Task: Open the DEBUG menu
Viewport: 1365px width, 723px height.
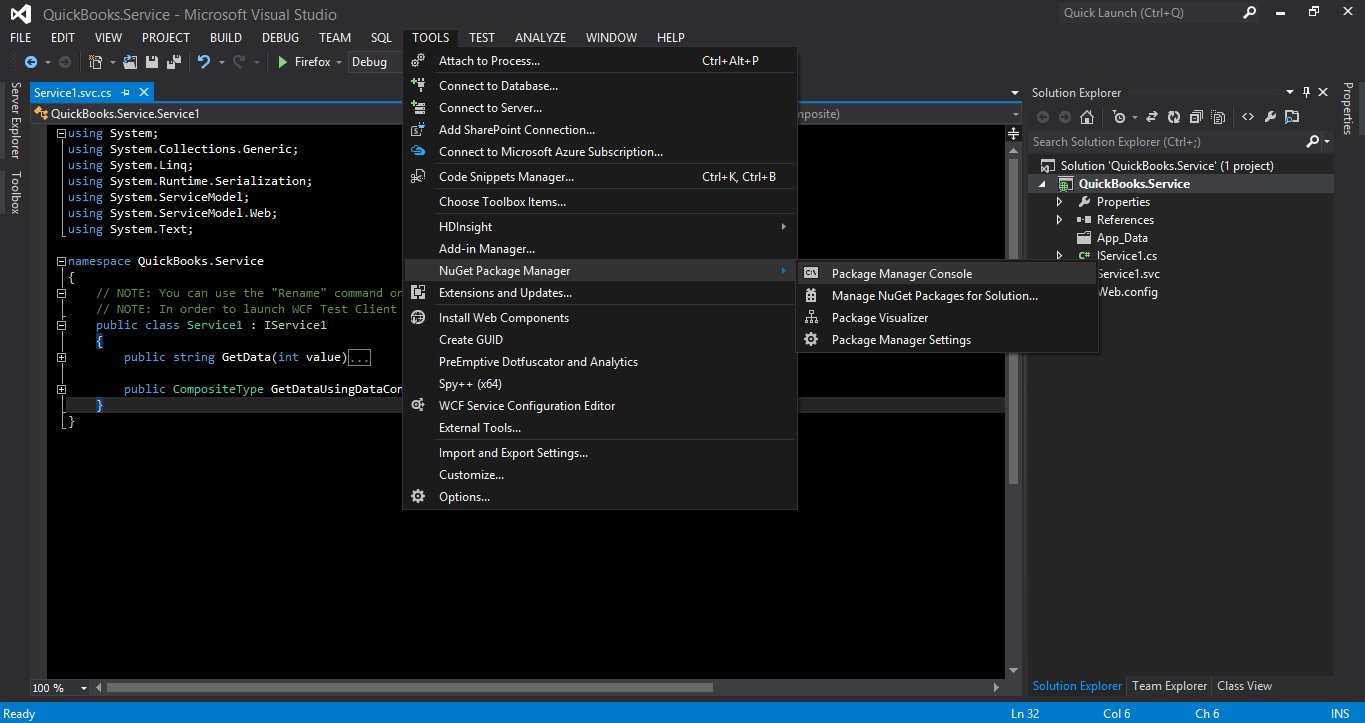Action: click(x=280, y=38)
